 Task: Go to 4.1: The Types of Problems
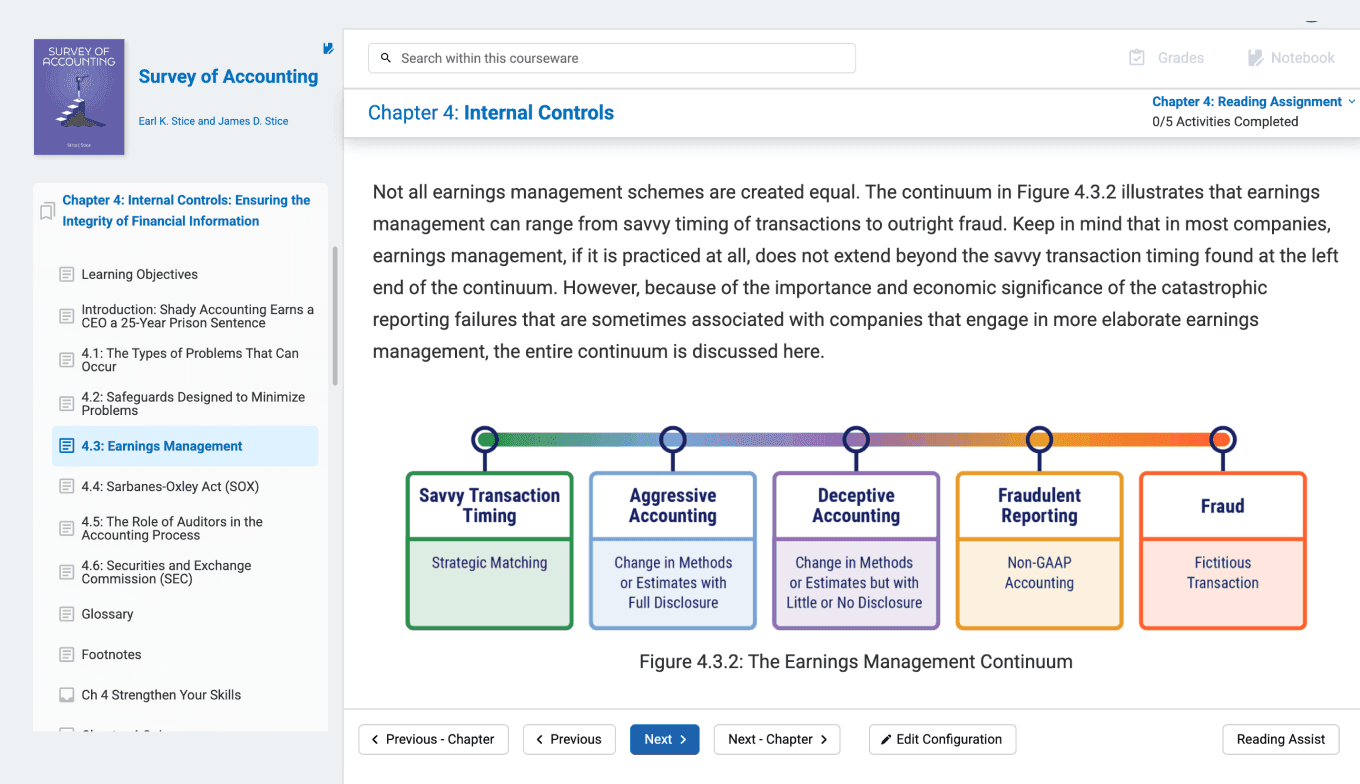click(190, 360)
